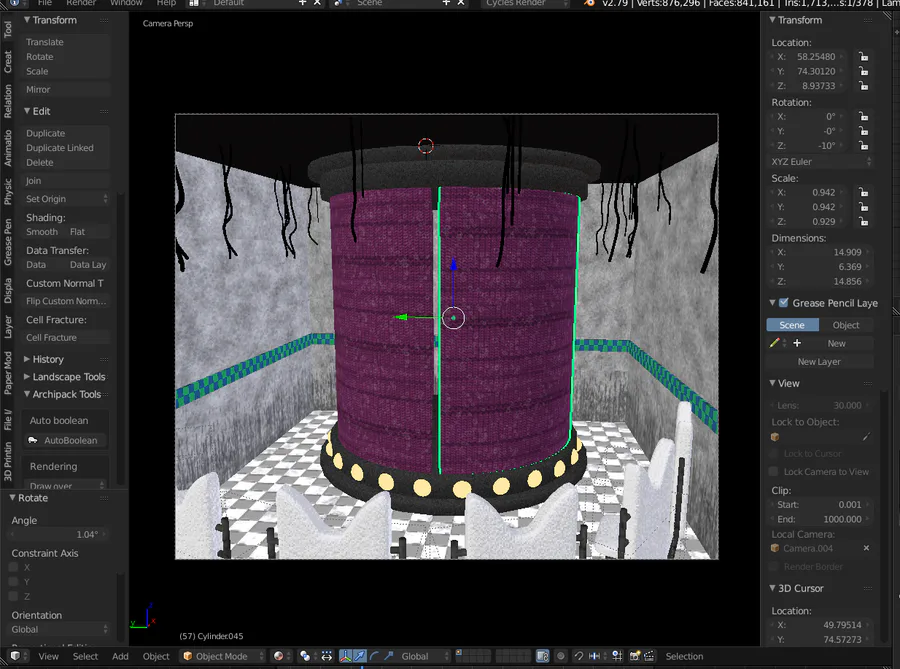The width and height of the screenshot is (900, 669).
Task: Open the Select menu
Action: [x=85, y=656]
